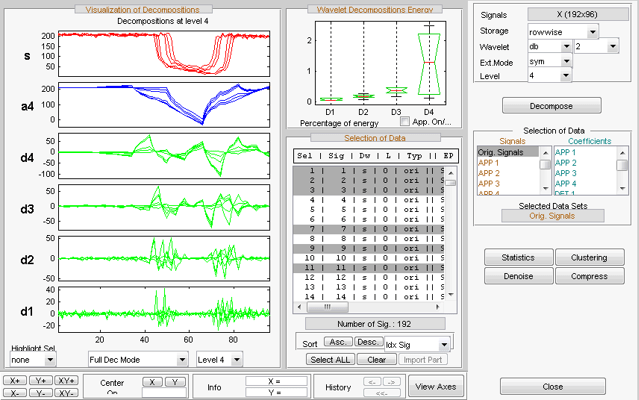Click the Info Y value field
The image size is (639, 400).
click(x=276, y=393)
